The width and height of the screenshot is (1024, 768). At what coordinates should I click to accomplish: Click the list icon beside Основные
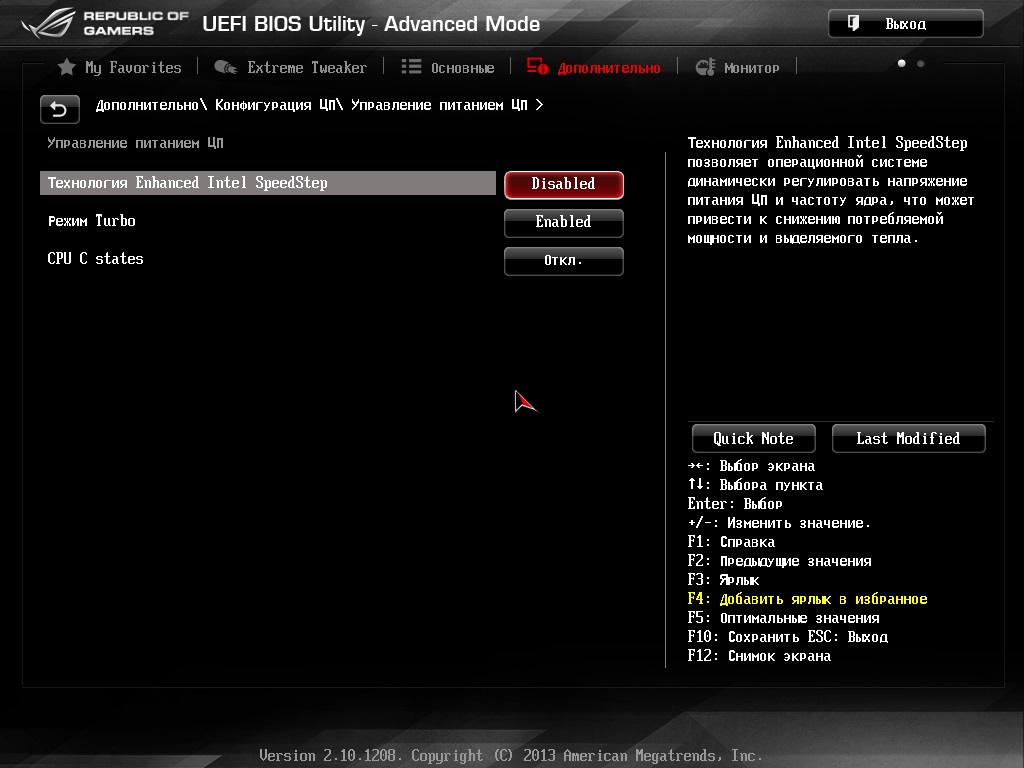point(411,67)
